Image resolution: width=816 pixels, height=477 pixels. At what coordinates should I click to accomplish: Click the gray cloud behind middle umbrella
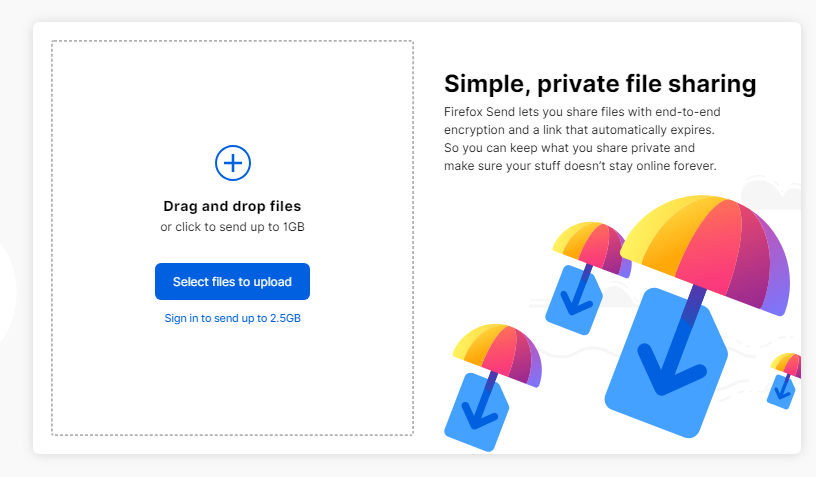pos(617,295)
